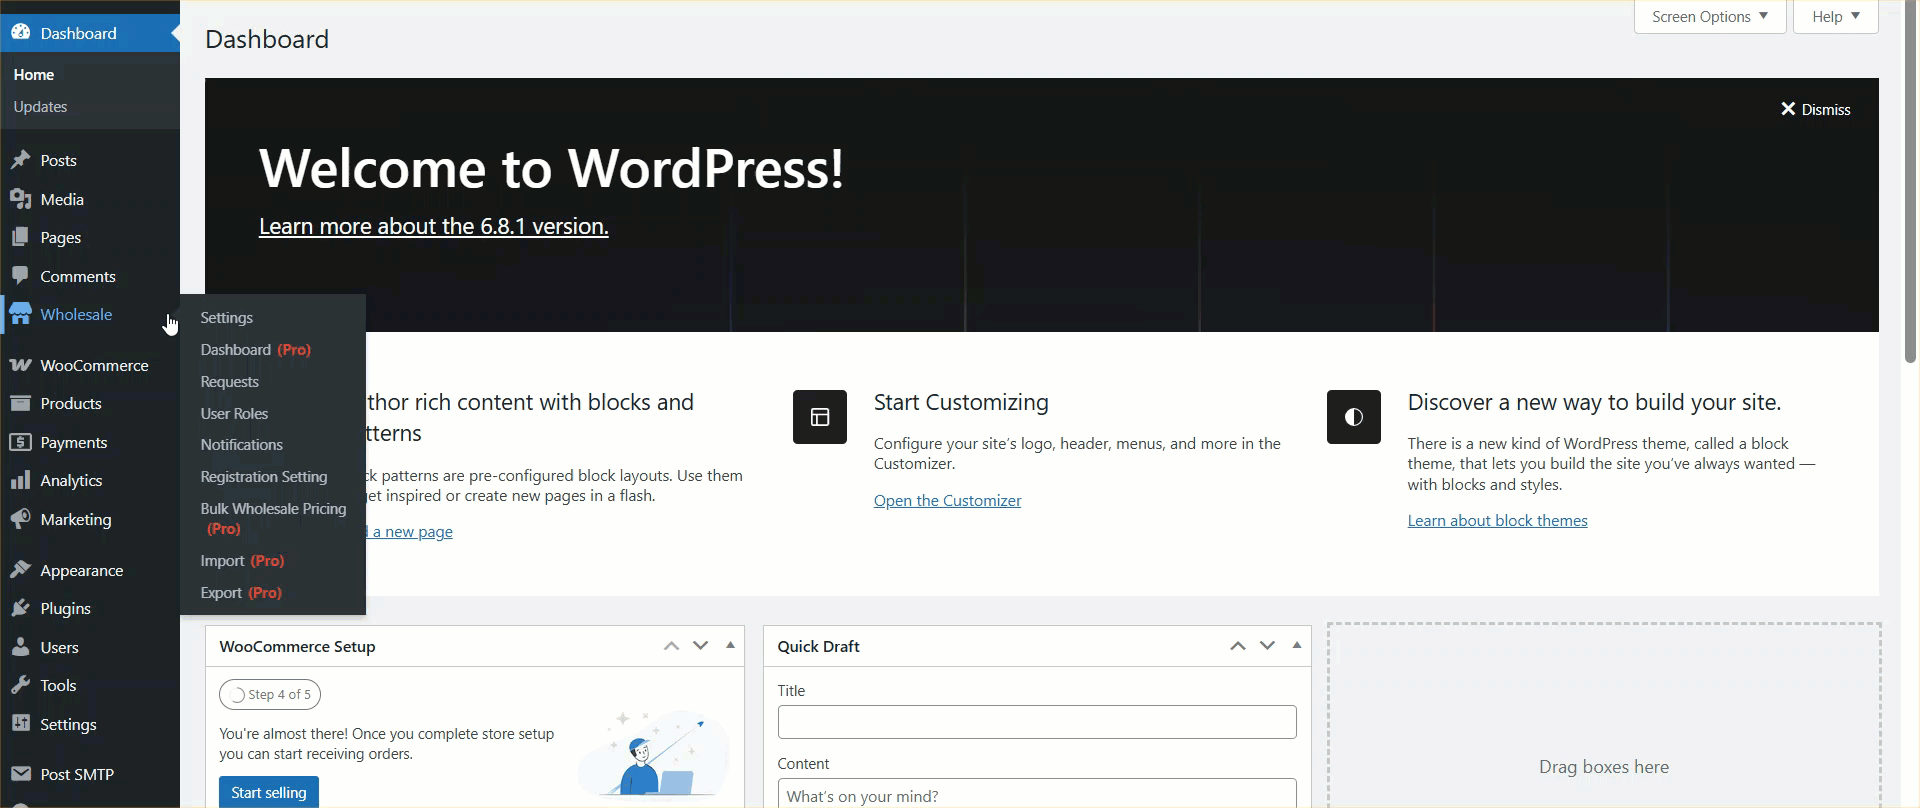Open Wholesale User Roles submenu item
The height and width of the screenshot is (808, 1920).
(234, 414)
